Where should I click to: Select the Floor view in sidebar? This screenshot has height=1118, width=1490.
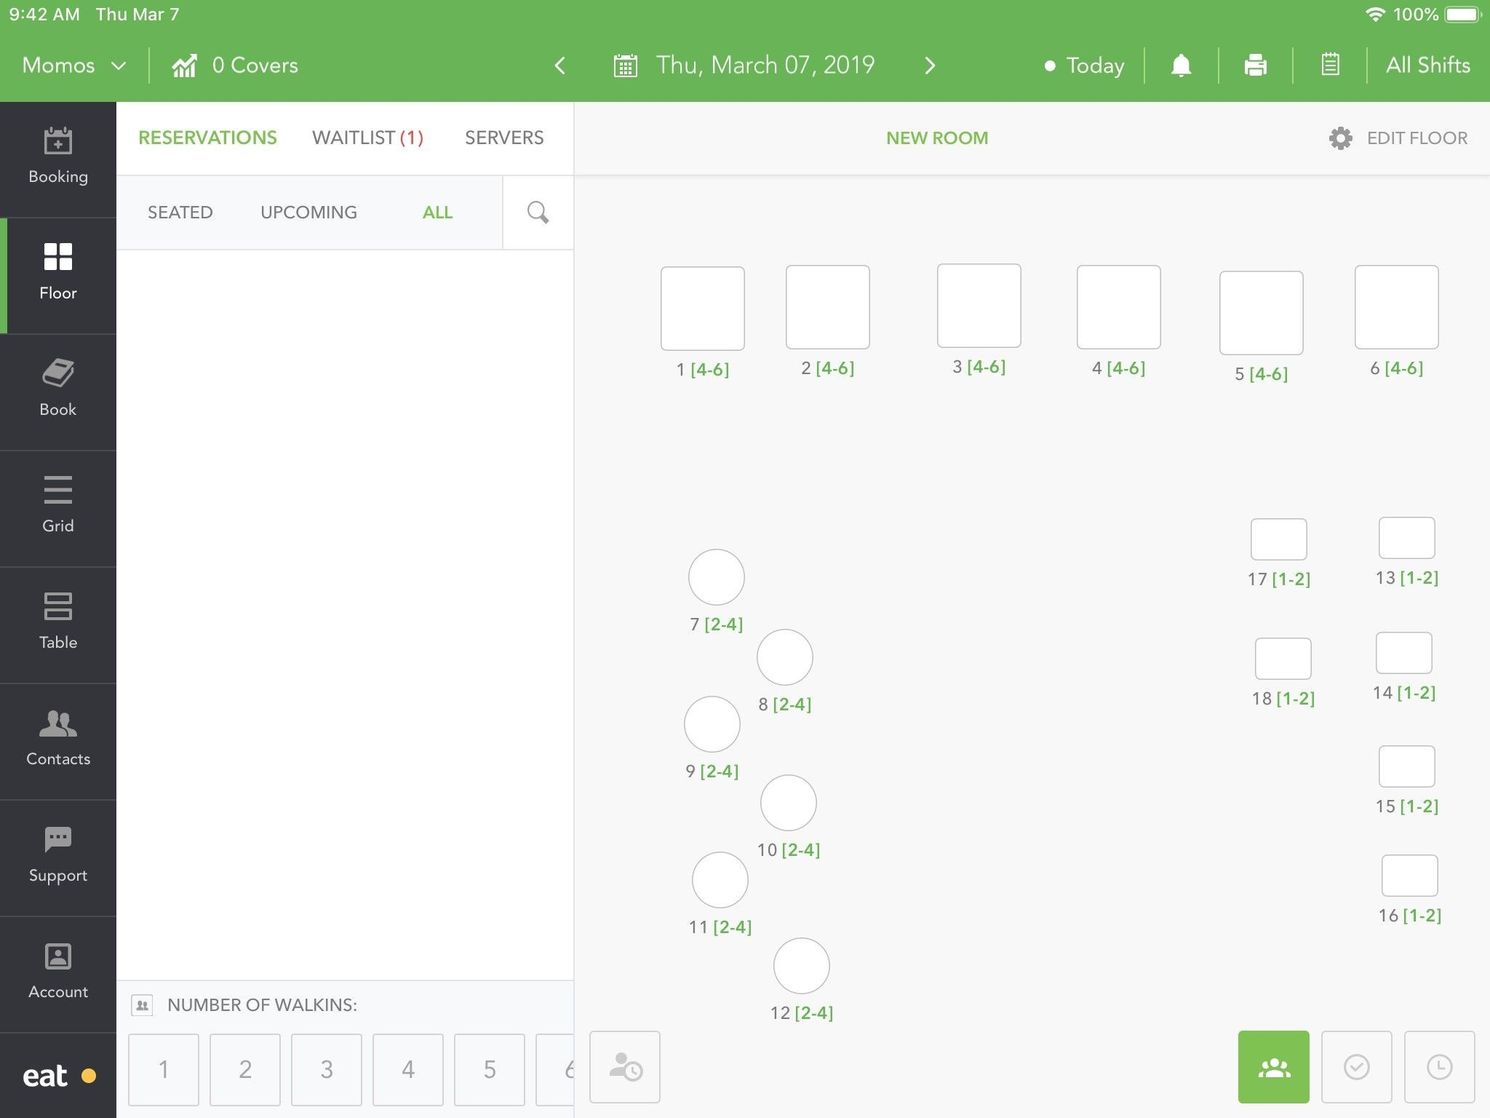click(58, 274)
